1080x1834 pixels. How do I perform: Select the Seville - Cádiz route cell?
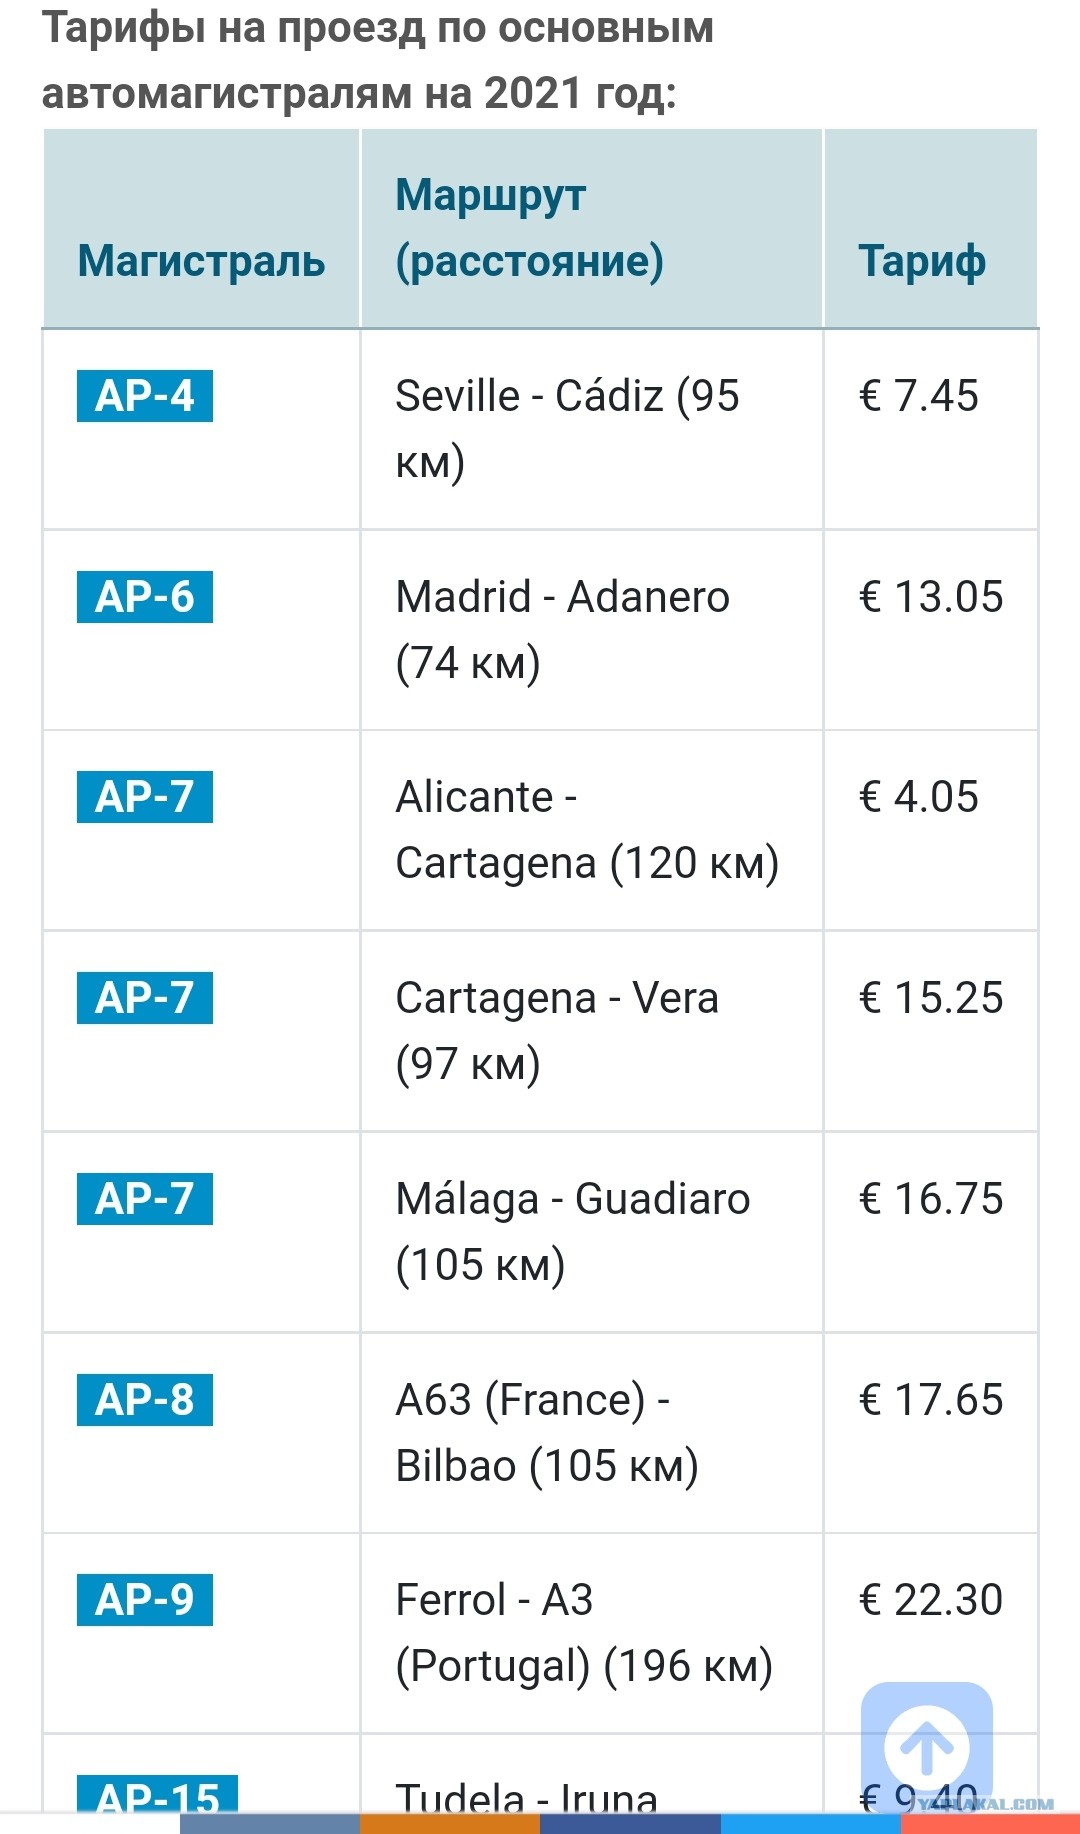[x=592, y=429]
